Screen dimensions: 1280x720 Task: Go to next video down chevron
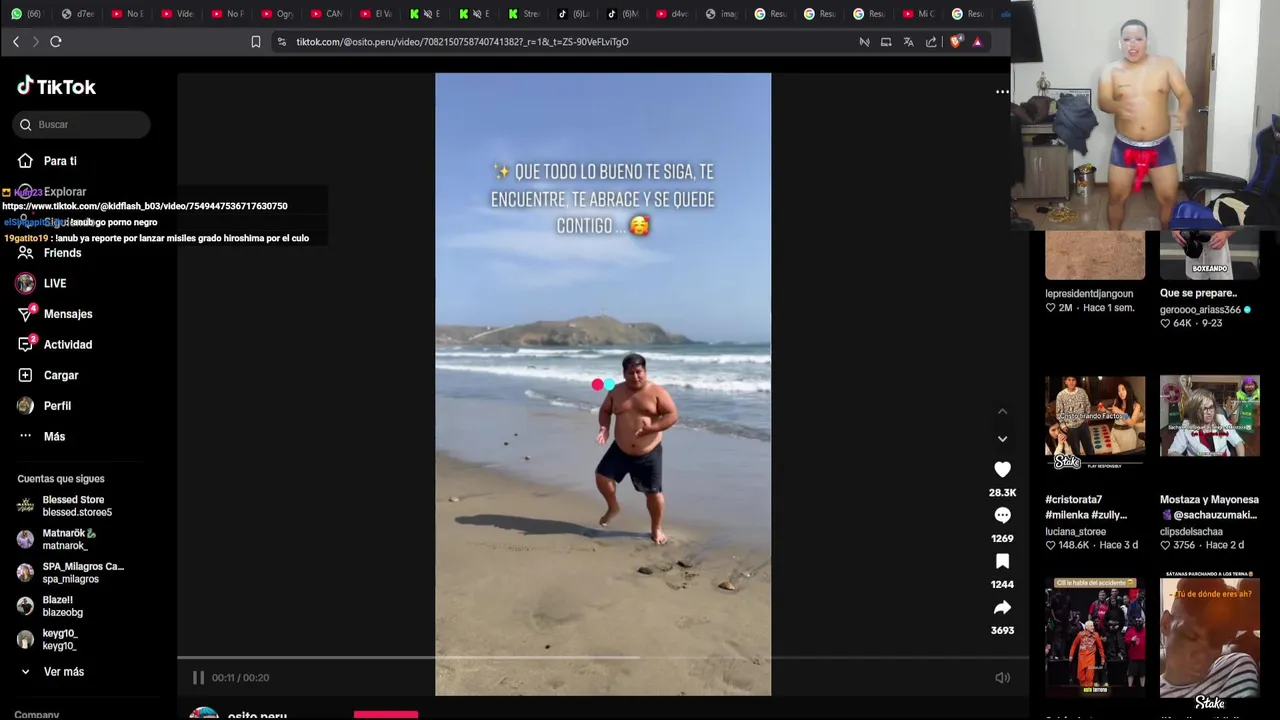(1002, 439)
